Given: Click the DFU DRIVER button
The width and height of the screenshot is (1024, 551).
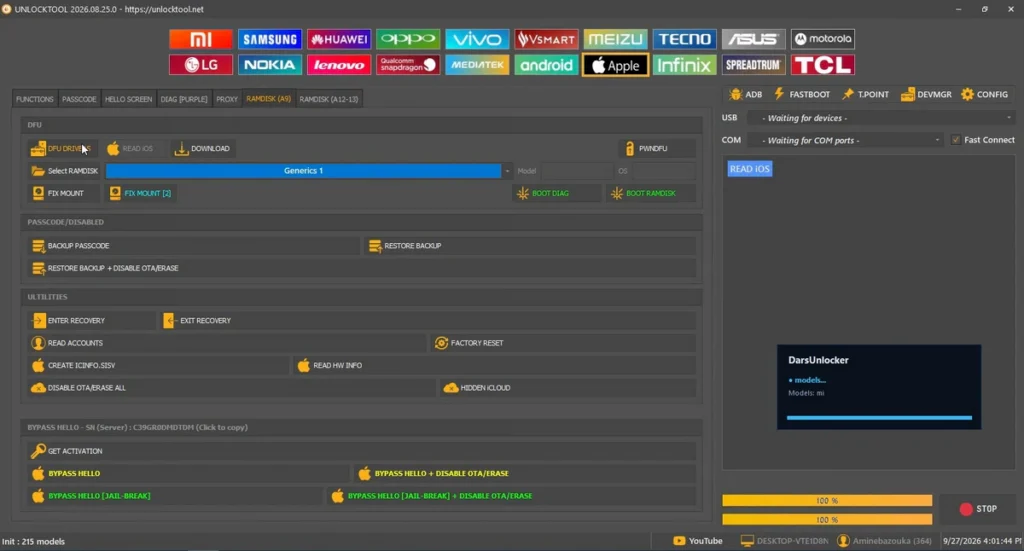Looking at the screenshot, I should [61, 149].
